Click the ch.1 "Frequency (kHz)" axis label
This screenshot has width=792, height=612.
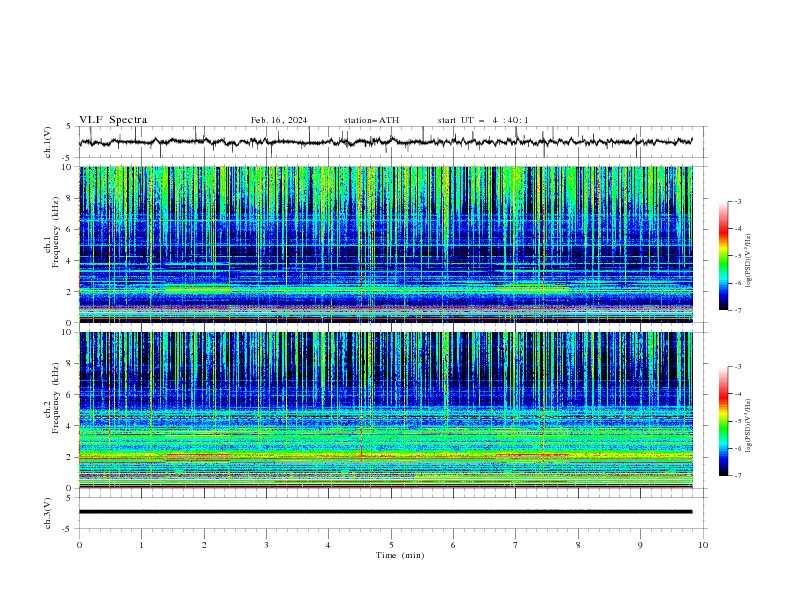[56, 232]
